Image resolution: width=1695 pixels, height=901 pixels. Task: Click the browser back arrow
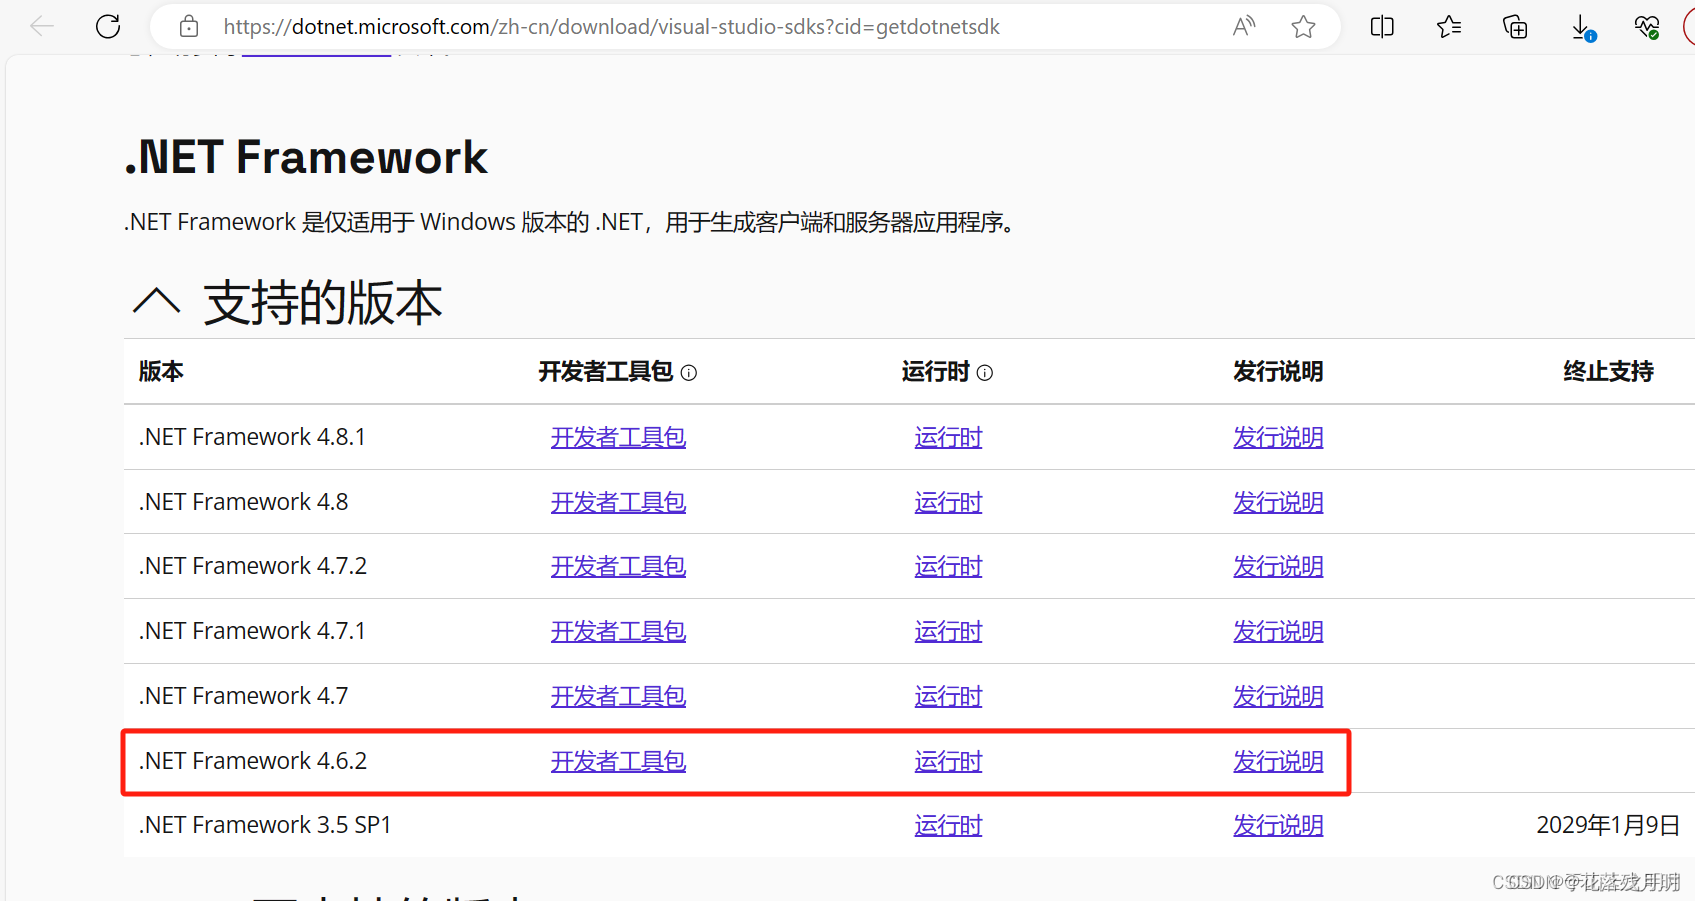(x=42, y=27)
